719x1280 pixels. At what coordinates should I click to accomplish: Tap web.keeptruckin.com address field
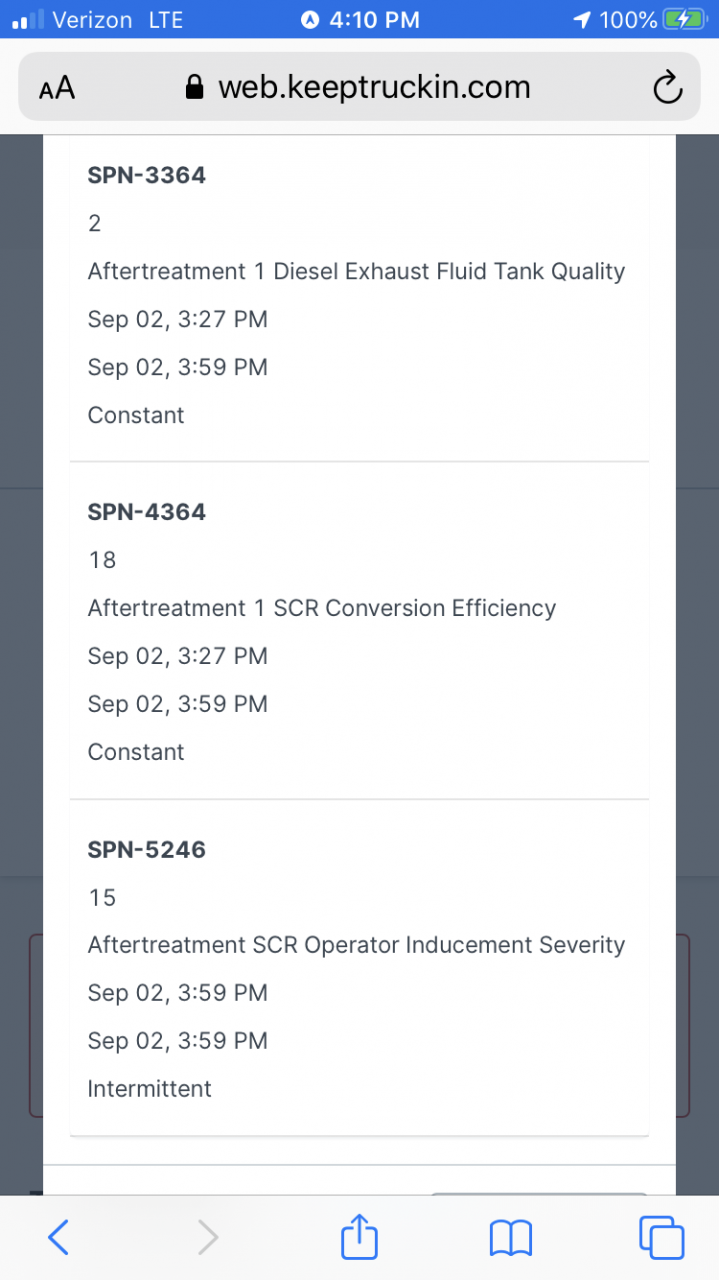pyautogui.click(x=359, y=88)
